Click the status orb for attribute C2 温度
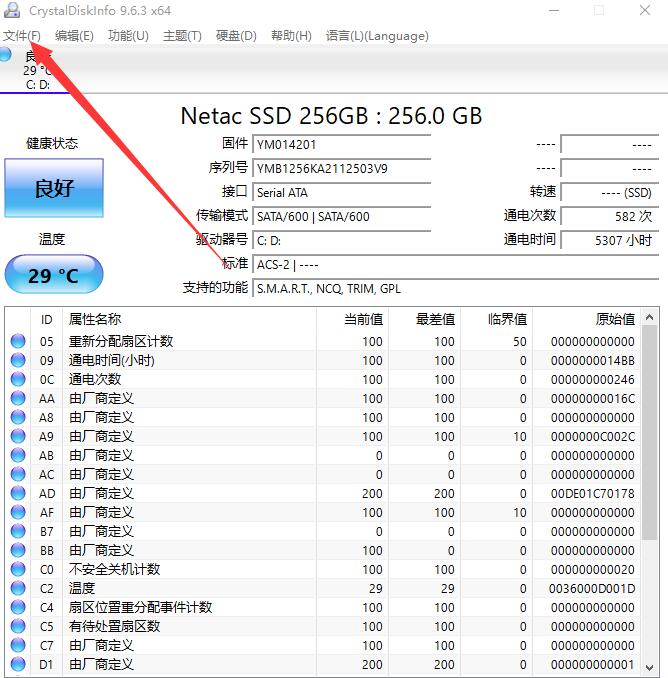This screenshot has height=678, width=668. 18,588
